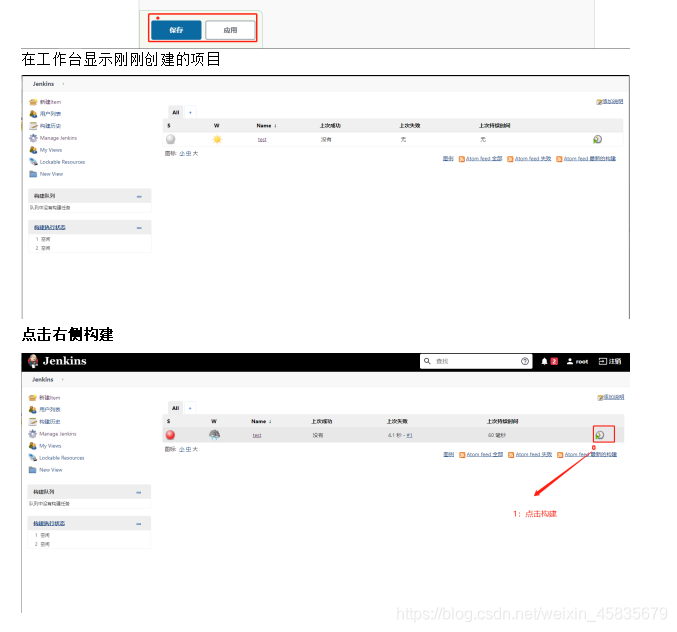Click the grey status ball in upper job table
This screenshot has width=677, height=632.
(171, 139)
